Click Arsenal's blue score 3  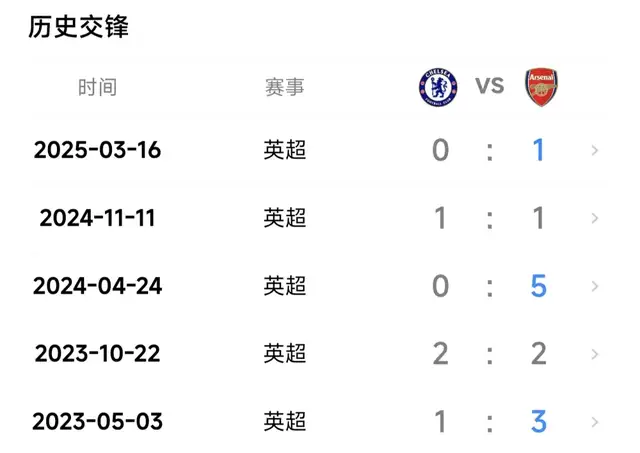539,422
